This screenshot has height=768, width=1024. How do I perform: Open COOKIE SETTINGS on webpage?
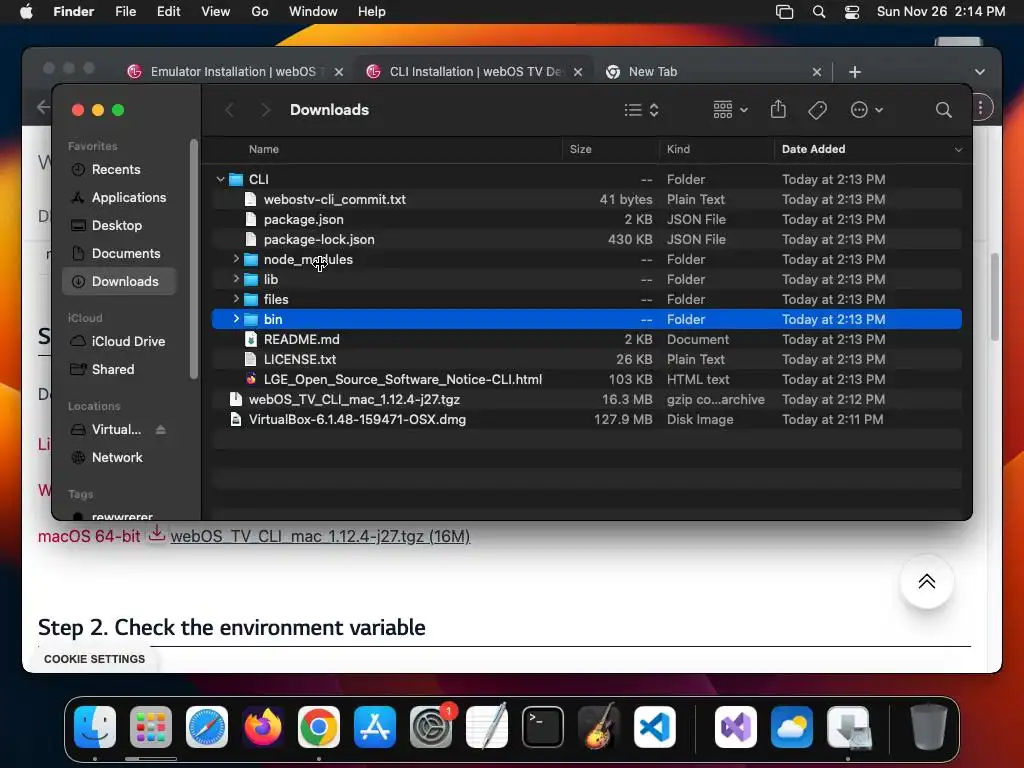pos(95,659)
